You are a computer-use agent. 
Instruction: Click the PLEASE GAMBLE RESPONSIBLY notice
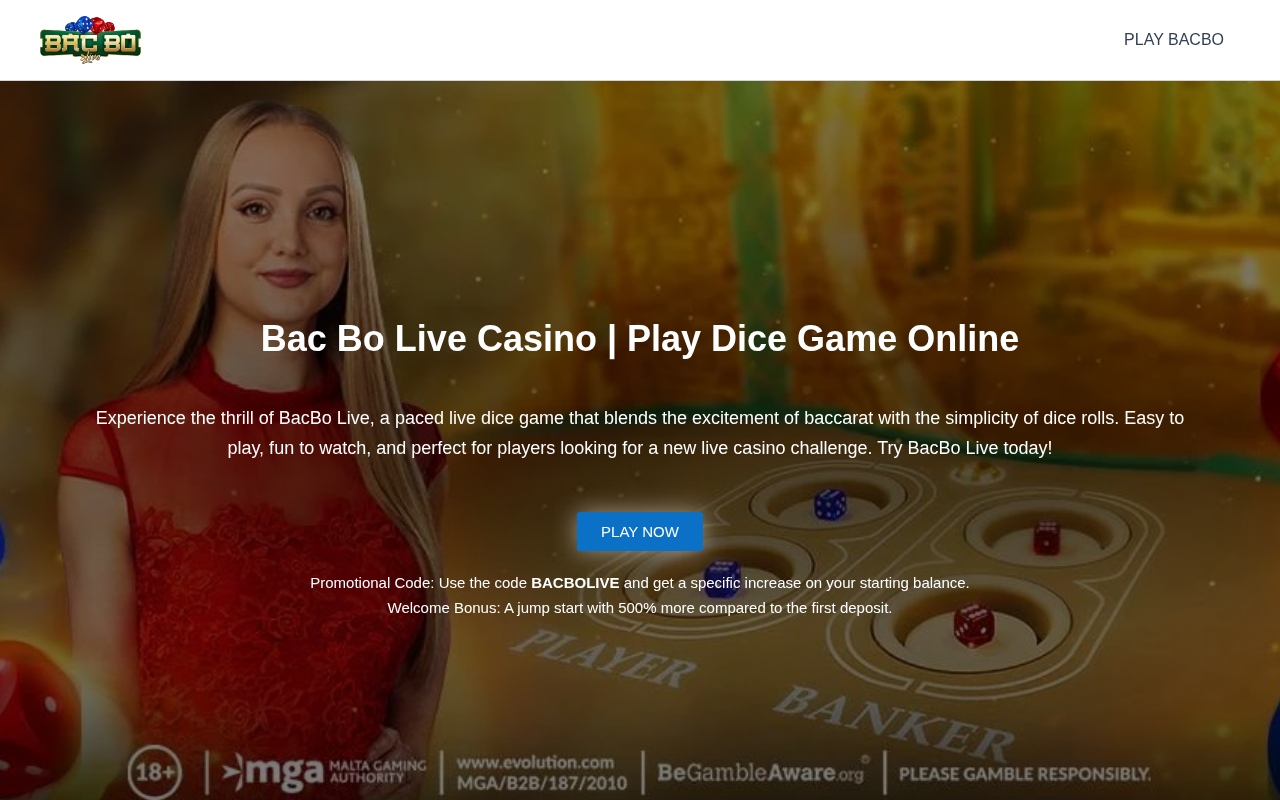coord(1025,773)
